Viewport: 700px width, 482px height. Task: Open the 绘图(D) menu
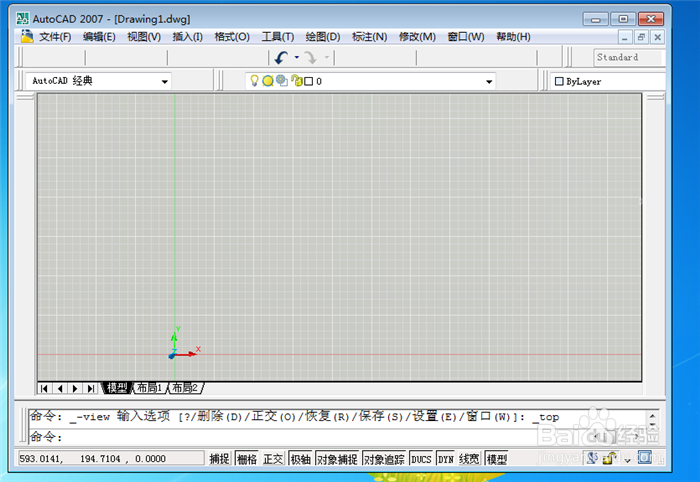323,37
